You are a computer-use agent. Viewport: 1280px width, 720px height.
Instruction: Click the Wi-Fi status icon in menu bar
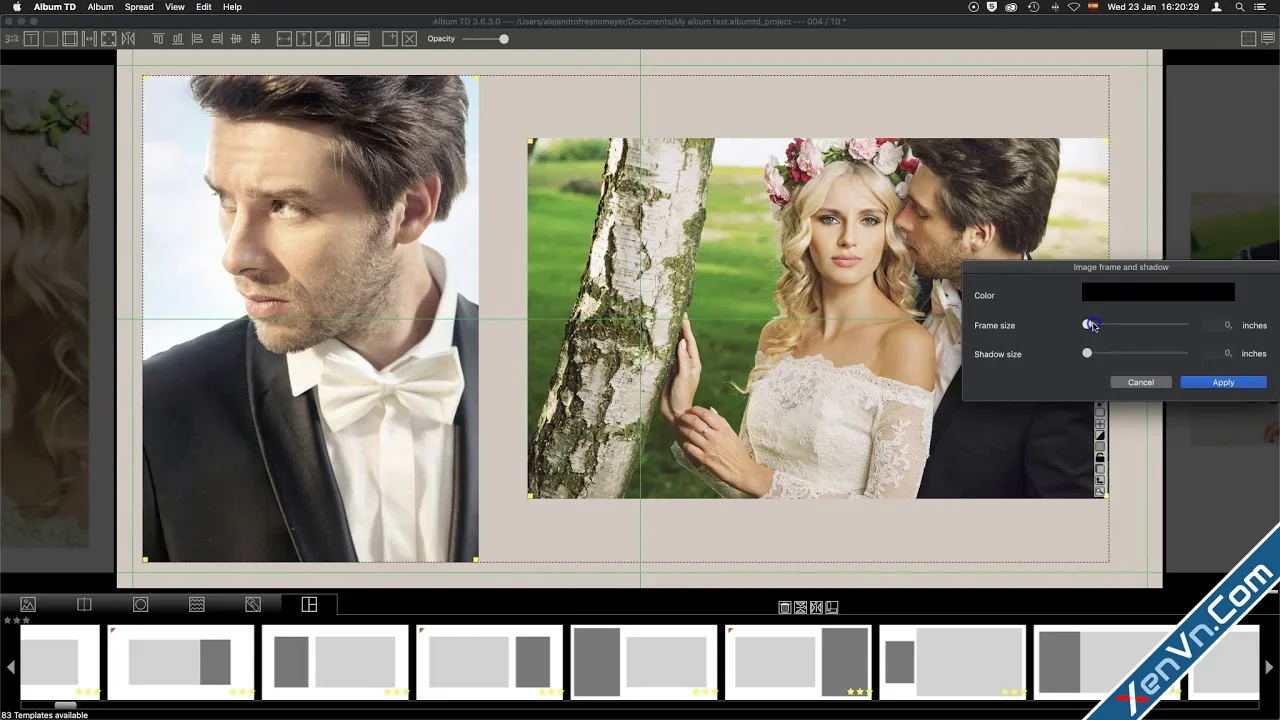coord(1074,7)
